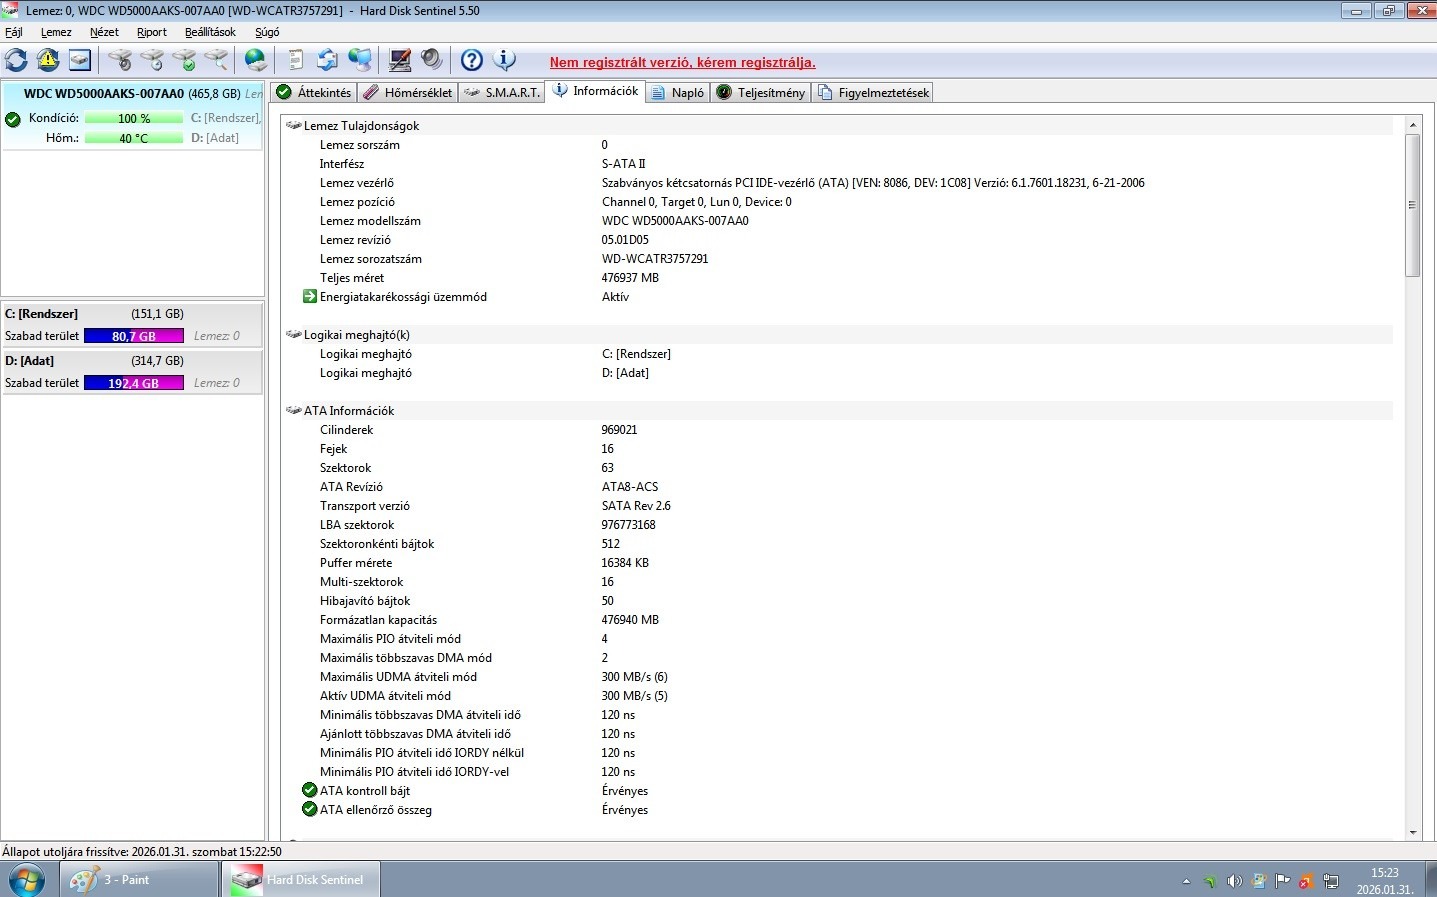Click the 'Nem regisztrált verzió, kérem regisztrálja' link
1437x897 pixels.
(683, 62)
